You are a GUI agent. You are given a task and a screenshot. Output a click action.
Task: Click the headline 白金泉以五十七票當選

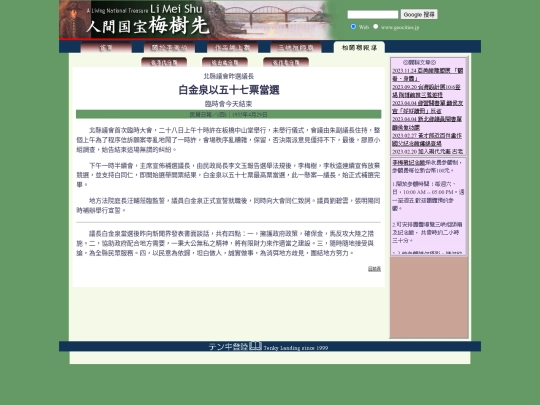tap(229, 90)
